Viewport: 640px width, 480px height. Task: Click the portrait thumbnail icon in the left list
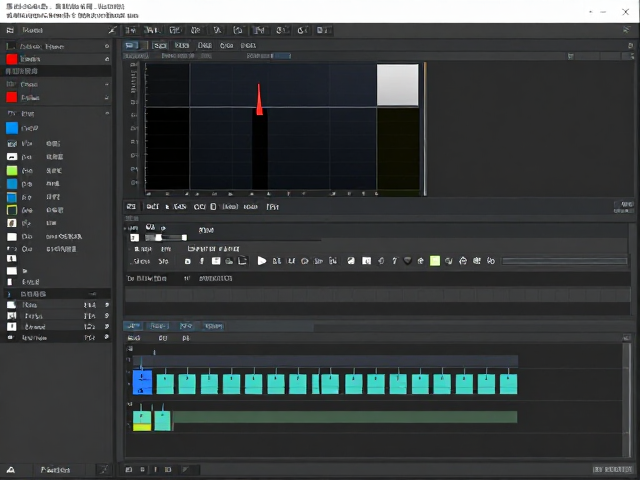pos(12,223)
